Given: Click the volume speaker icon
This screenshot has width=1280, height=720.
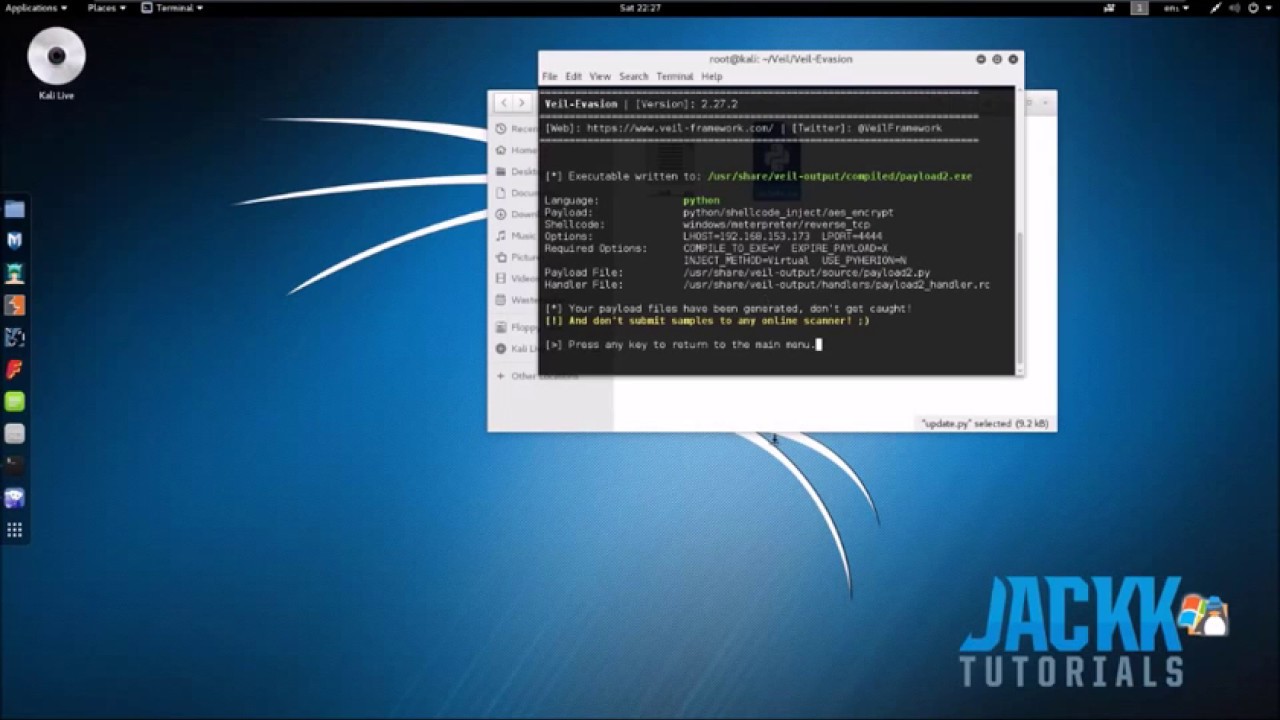Looking at the screenshot, I should click(1235, 7).
